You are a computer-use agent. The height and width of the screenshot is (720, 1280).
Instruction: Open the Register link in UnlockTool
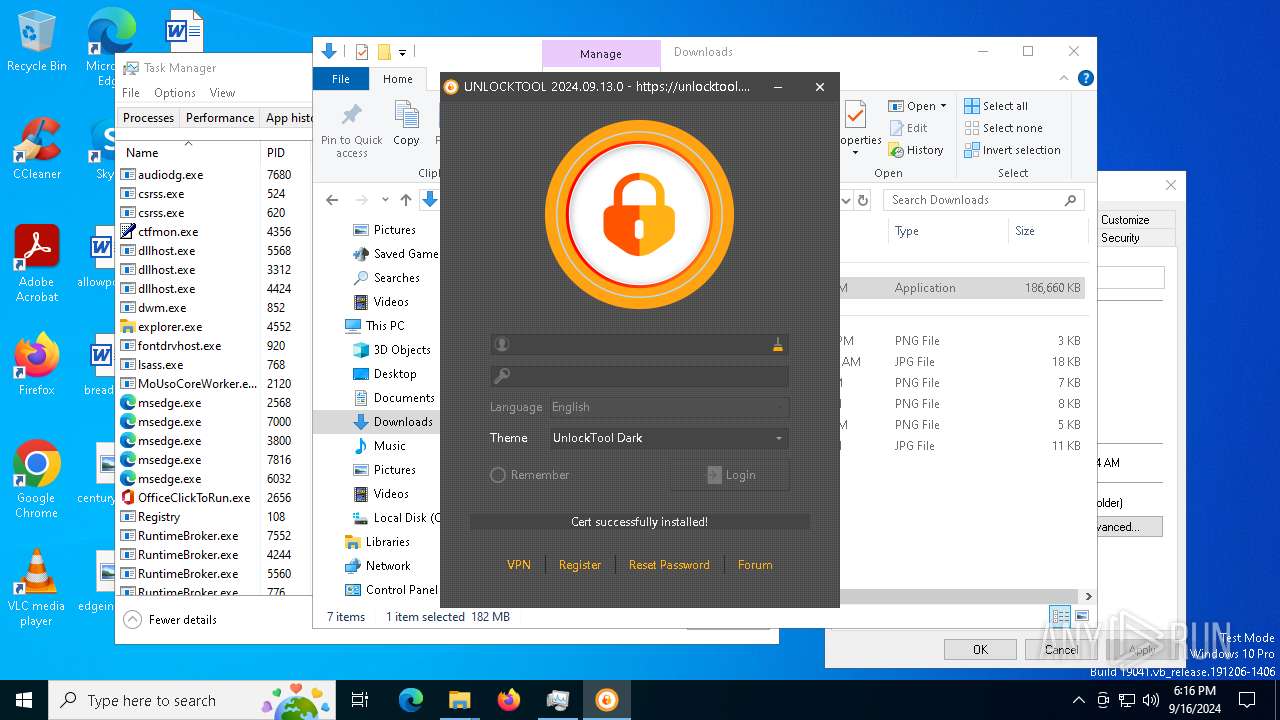coord(580,565)
